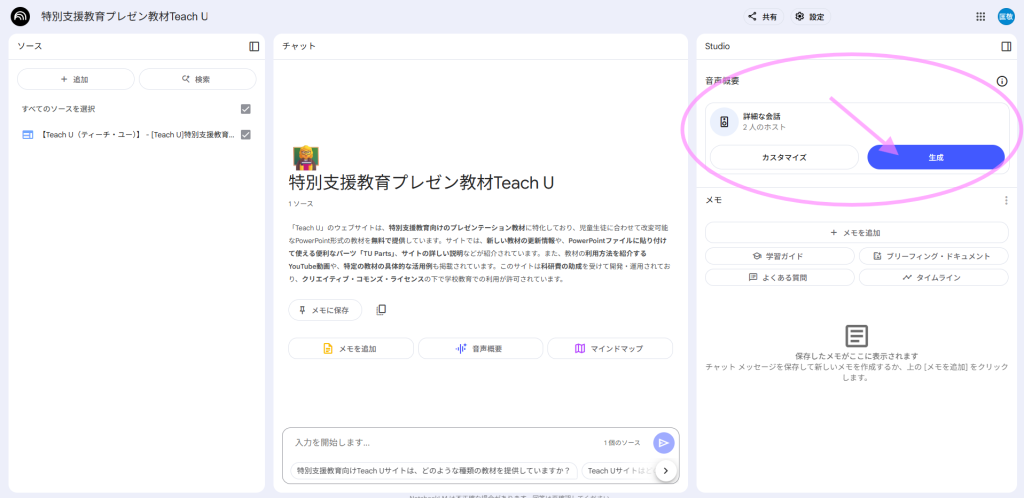
Task: Click the メモ section heading
Action: 713,200
